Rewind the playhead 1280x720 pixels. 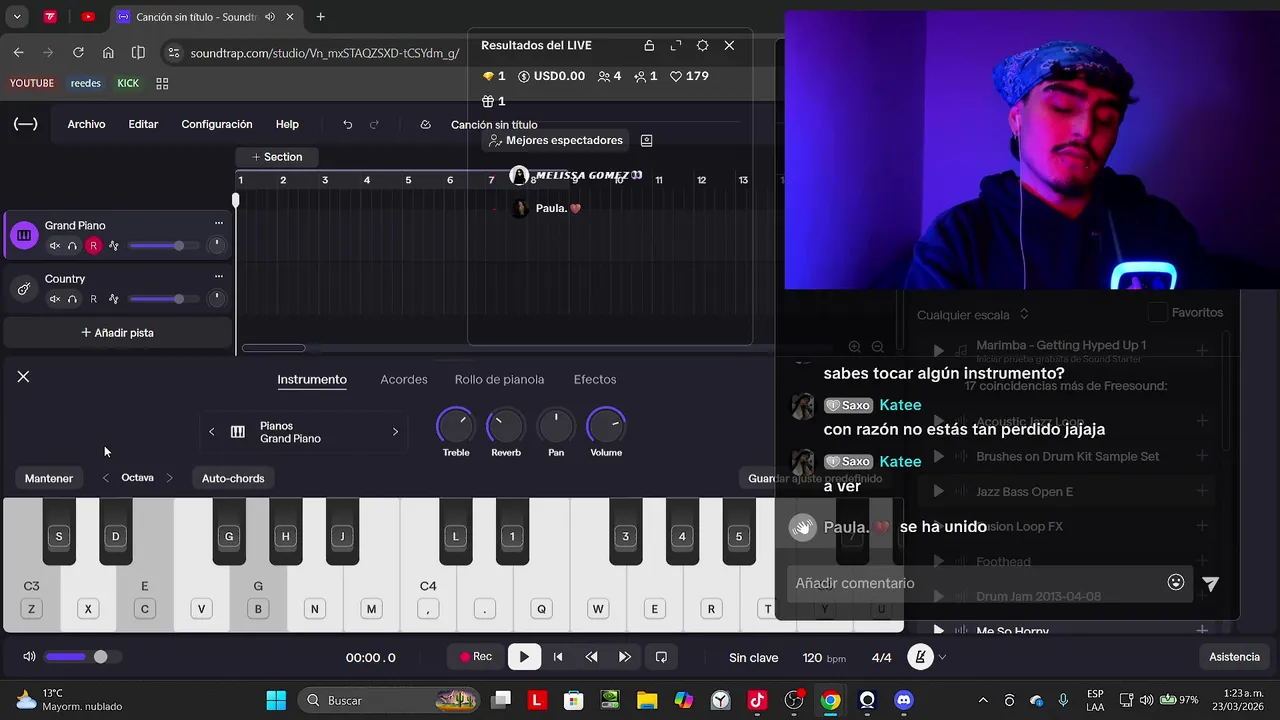click(591, 657)
